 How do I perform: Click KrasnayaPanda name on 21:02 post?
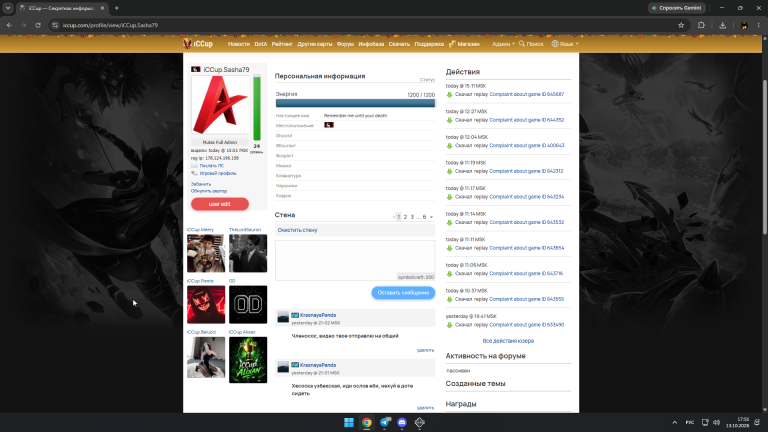(x=318, y=315)
